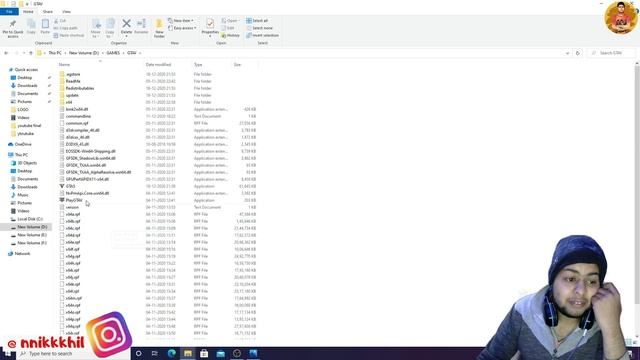This screenshot has width=640, height=360.
Task: Switch to the Share ribbon tab
Action: point(47,12)
